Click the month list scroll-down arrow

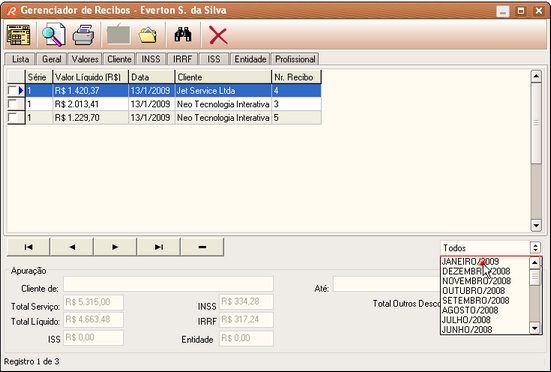click(x=535, y=328)
